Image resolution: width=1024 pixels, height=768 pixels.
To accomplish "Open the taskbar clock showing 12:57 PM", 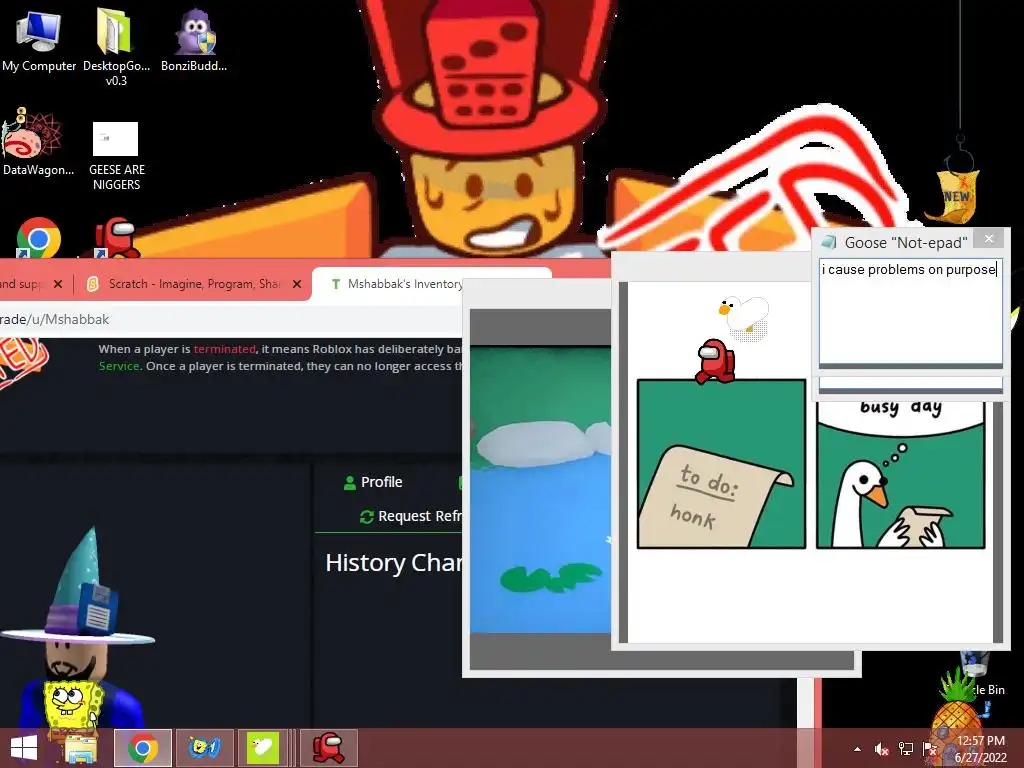I will (980, 749).
